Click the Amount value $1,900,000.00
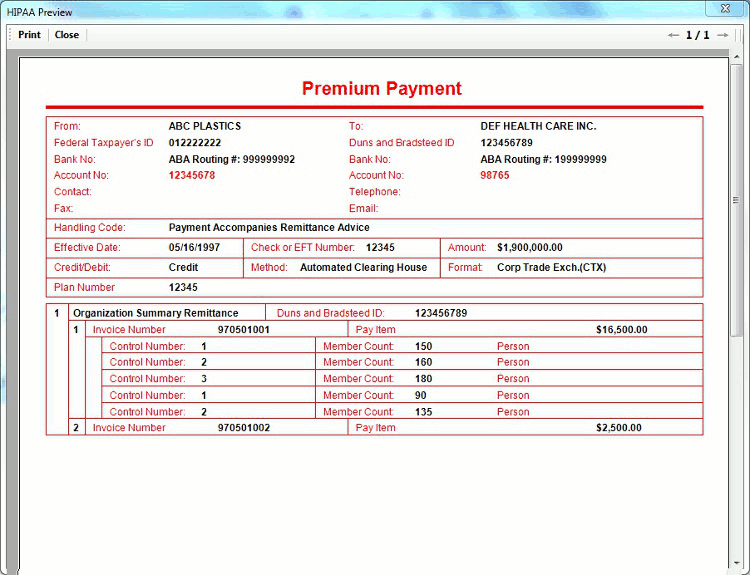The height and width of the screenshot is (575, 750). click(529, 247)
